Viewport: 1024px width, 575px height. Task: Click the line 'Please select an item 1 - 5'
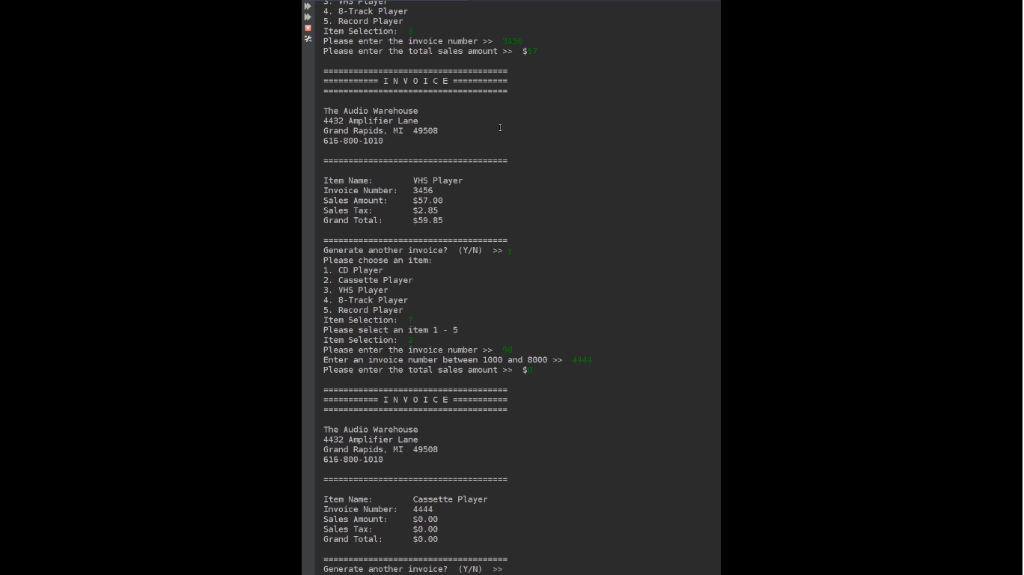tap(391, 330)
